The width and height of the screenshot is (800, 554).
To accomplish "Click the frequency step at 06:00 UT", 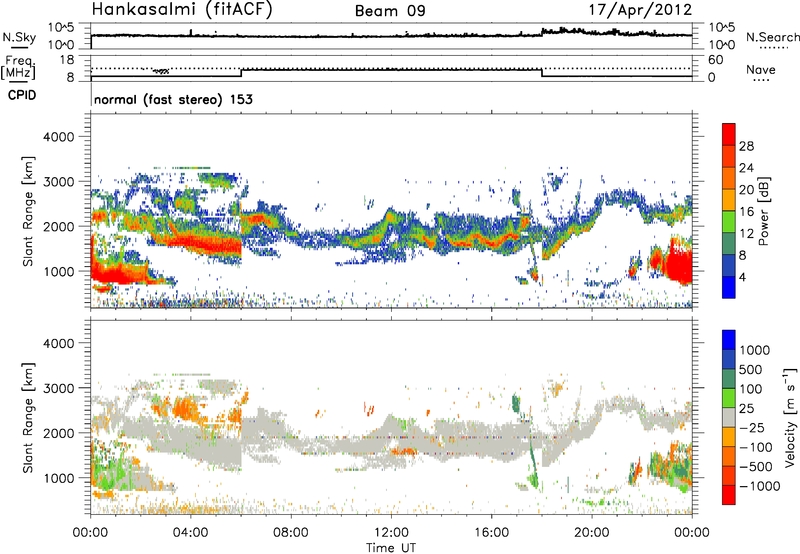I will pos(241,72).
